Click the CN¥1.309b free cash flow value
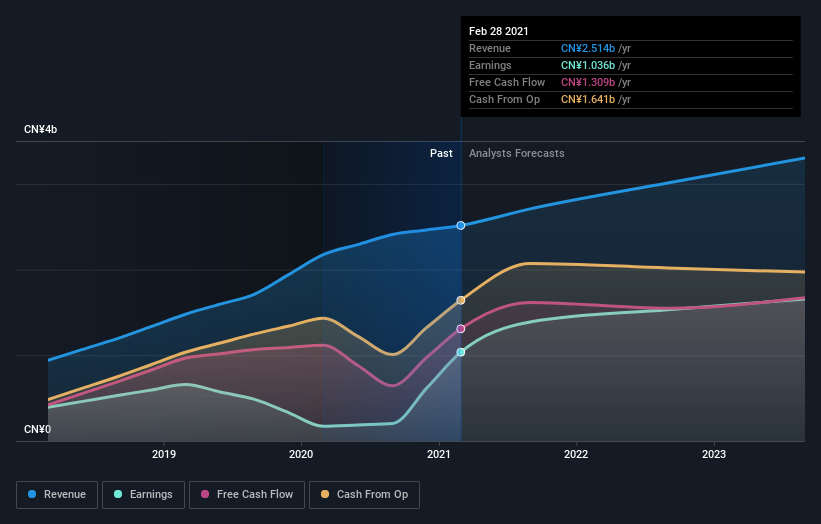 click(588, 82)
